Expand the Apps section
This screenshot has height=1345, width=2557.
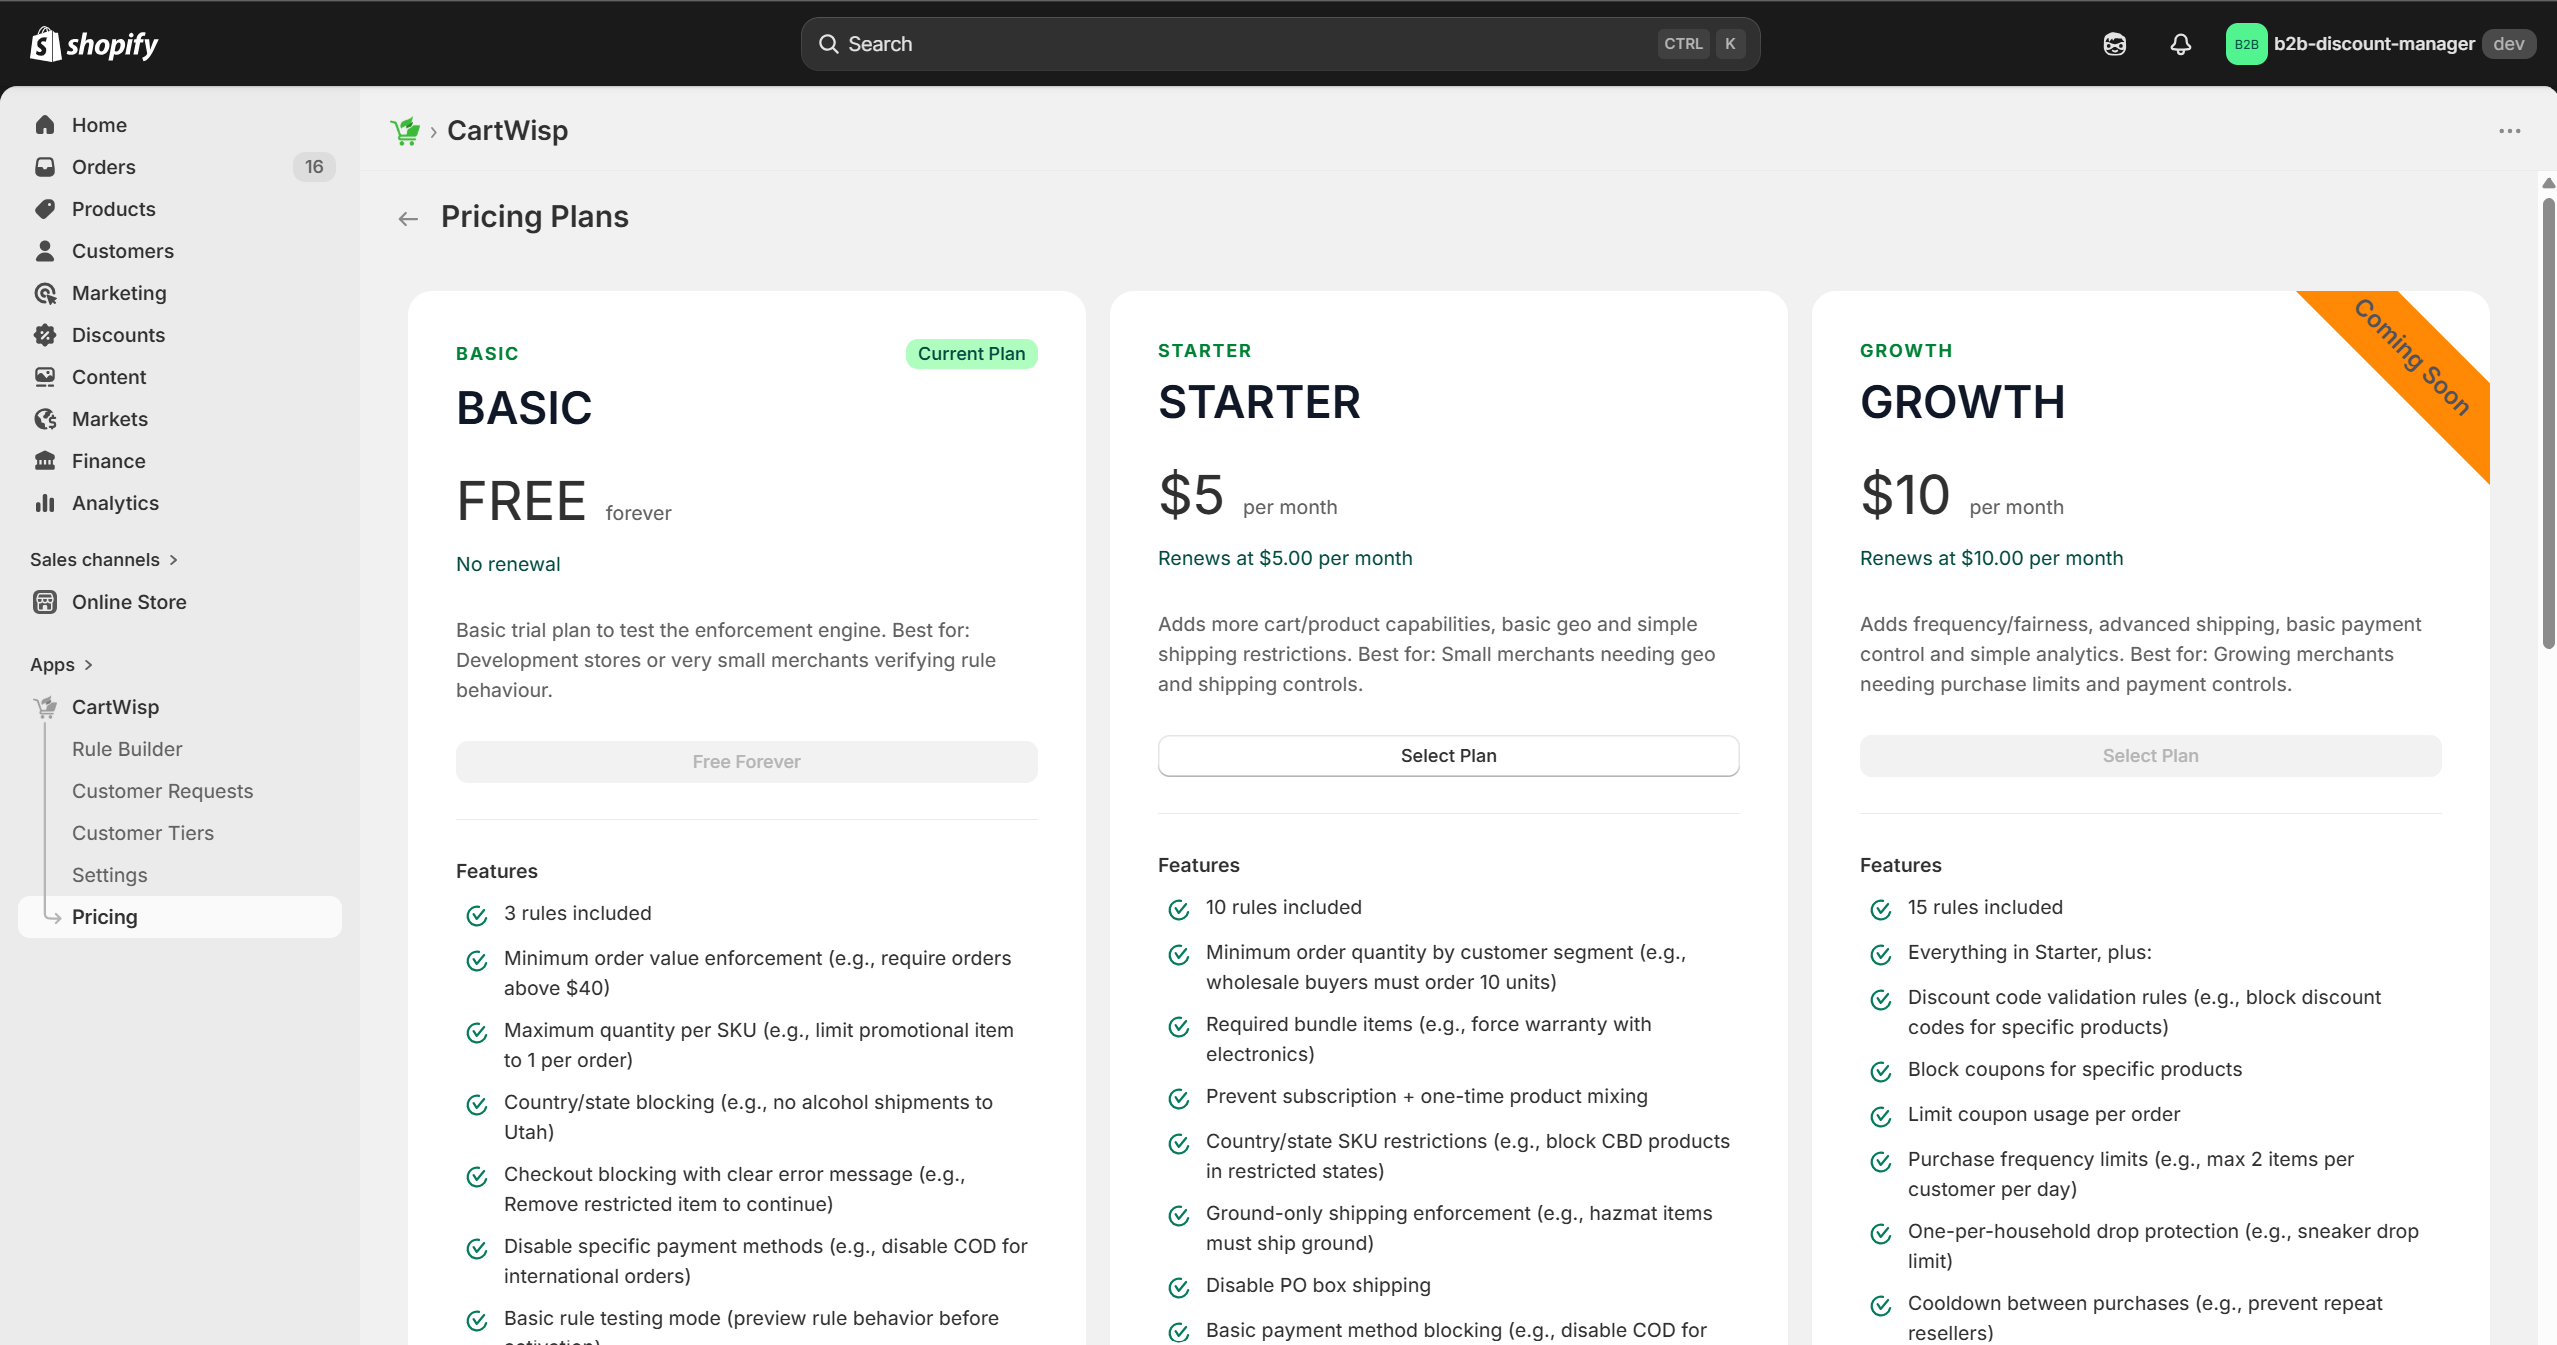click(x=62, y=665)
